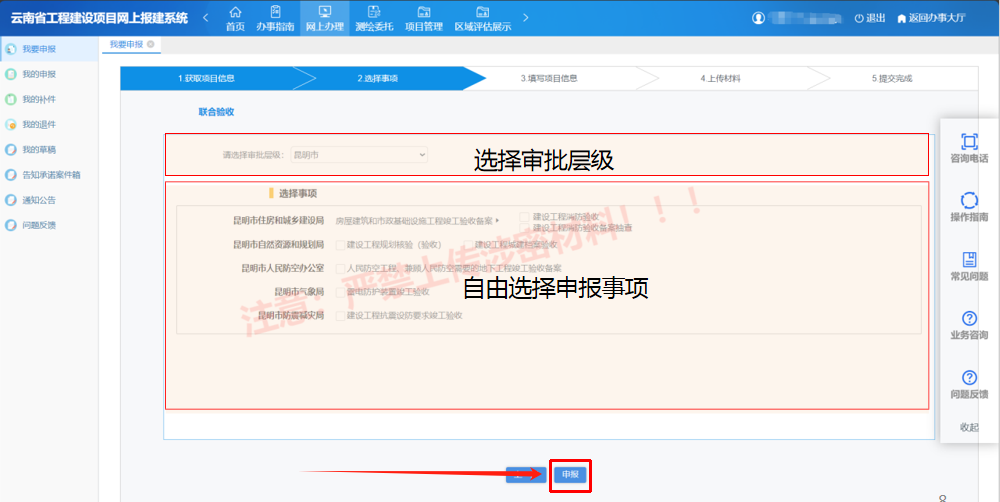Open 操作指南 in the right panel
The width and height of the screenshot is (1000, 502).
pyautogui.click(x=969, y=208)
